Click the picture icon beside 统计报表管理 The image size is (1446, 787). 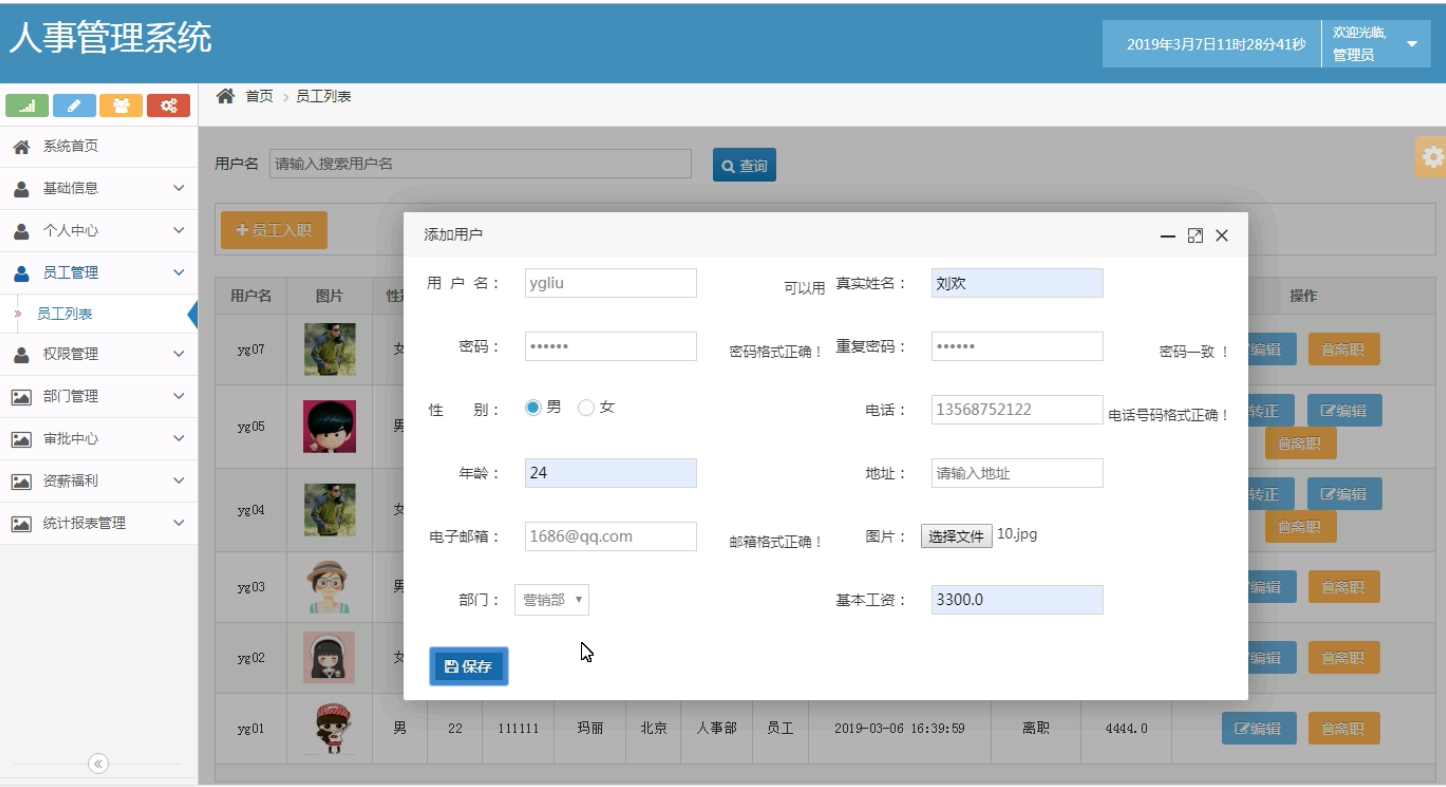point(21,524)
